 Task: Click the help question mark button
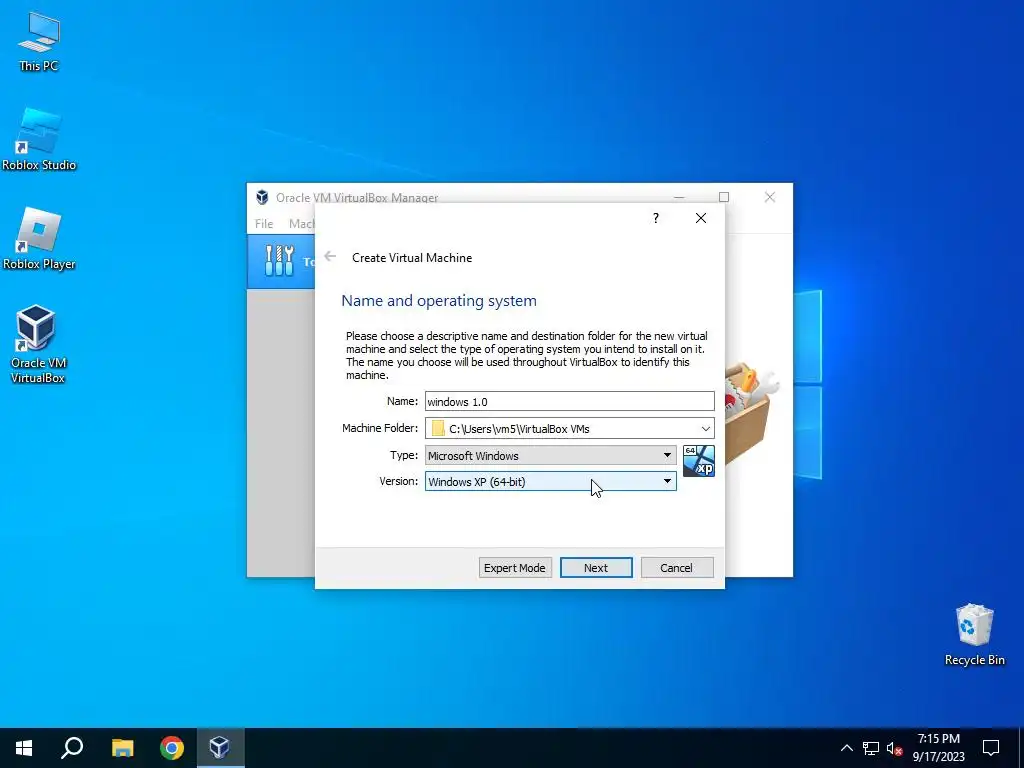click(x=656, y=218)
